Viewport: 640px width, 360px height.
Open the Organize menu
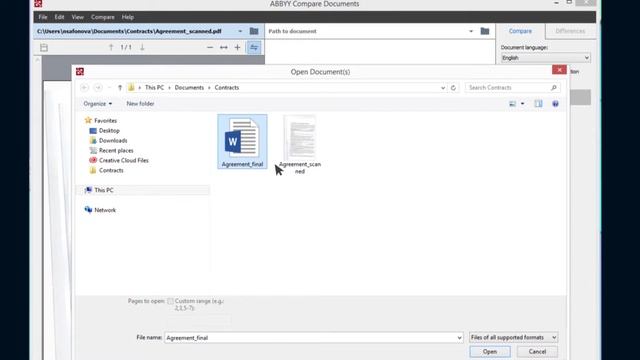(98, 104)
